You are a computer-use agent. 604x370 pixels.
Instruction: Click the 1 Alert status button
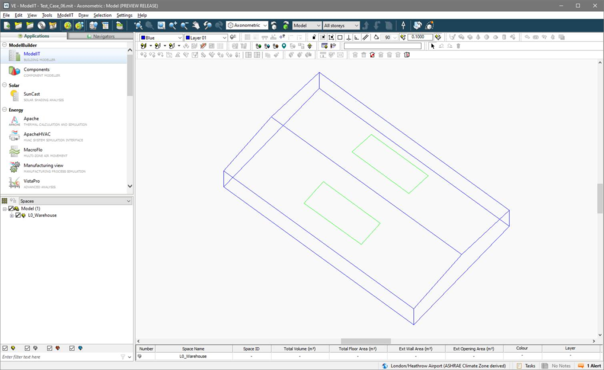(590, 366)
